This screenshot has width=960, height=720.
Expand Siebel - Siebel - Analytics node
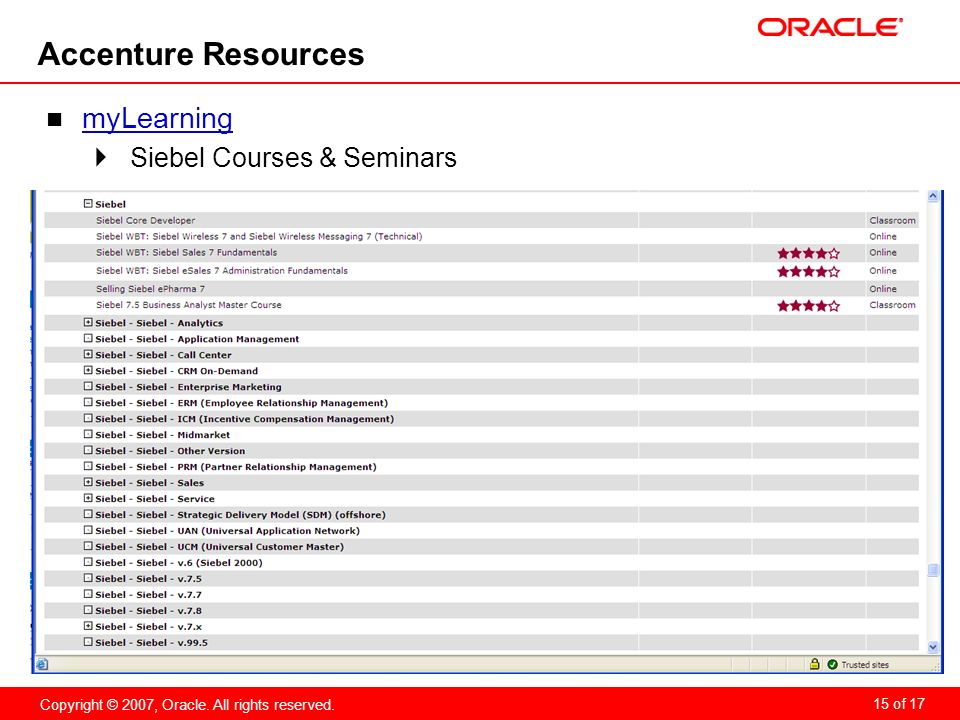coord(88,322)
